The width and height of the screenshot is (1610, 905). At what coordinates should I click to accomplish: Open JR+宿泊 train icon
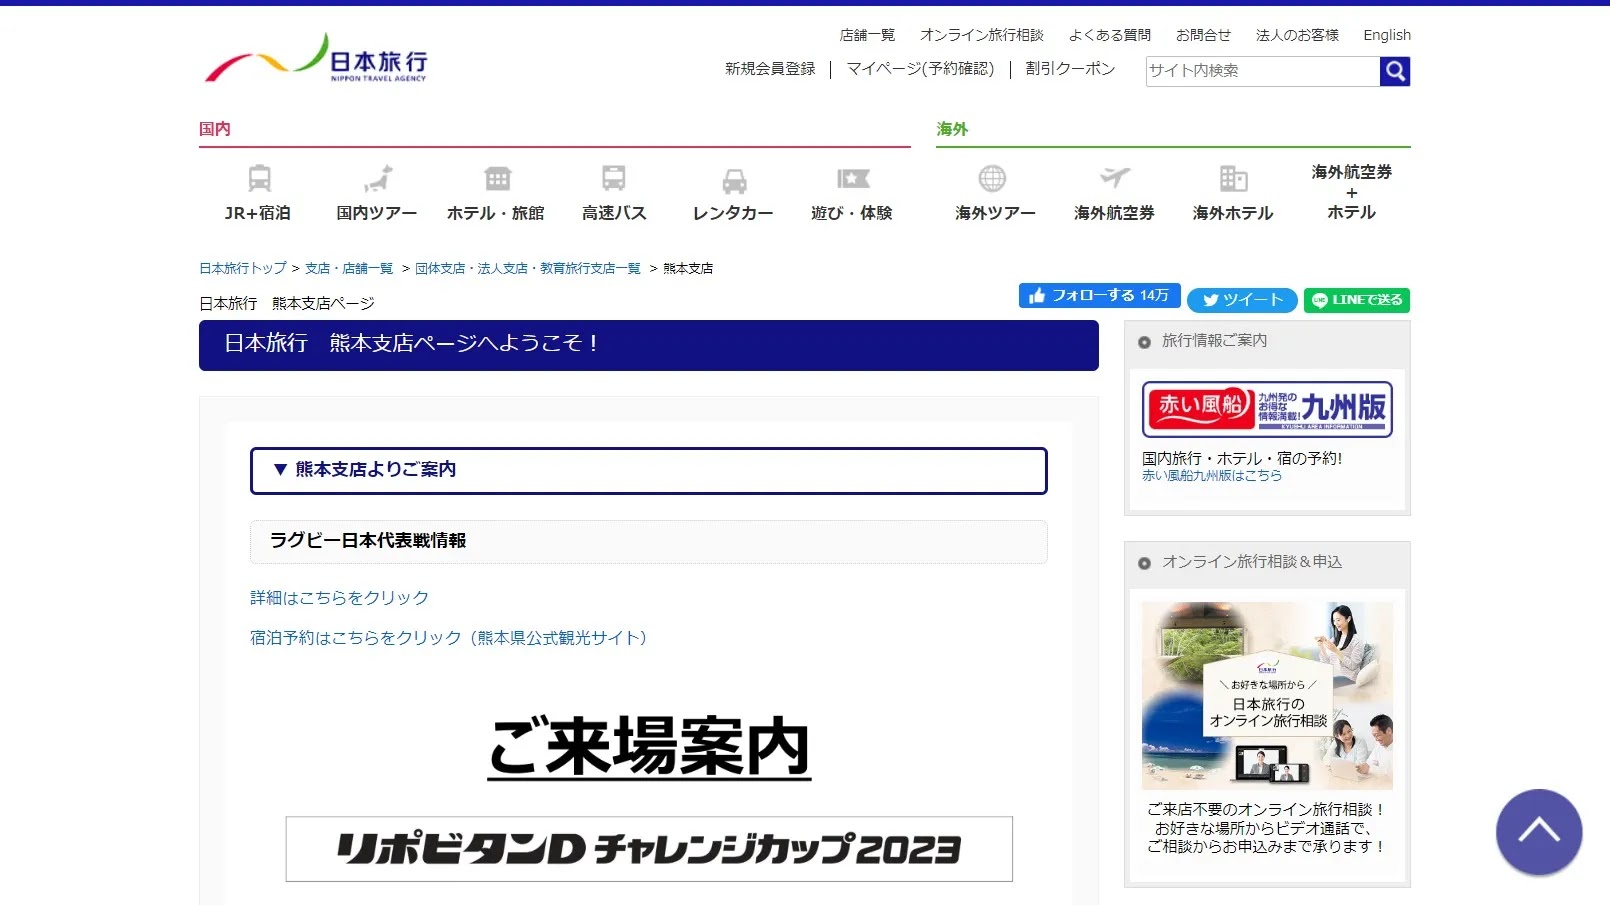click(x=259, y=179)
